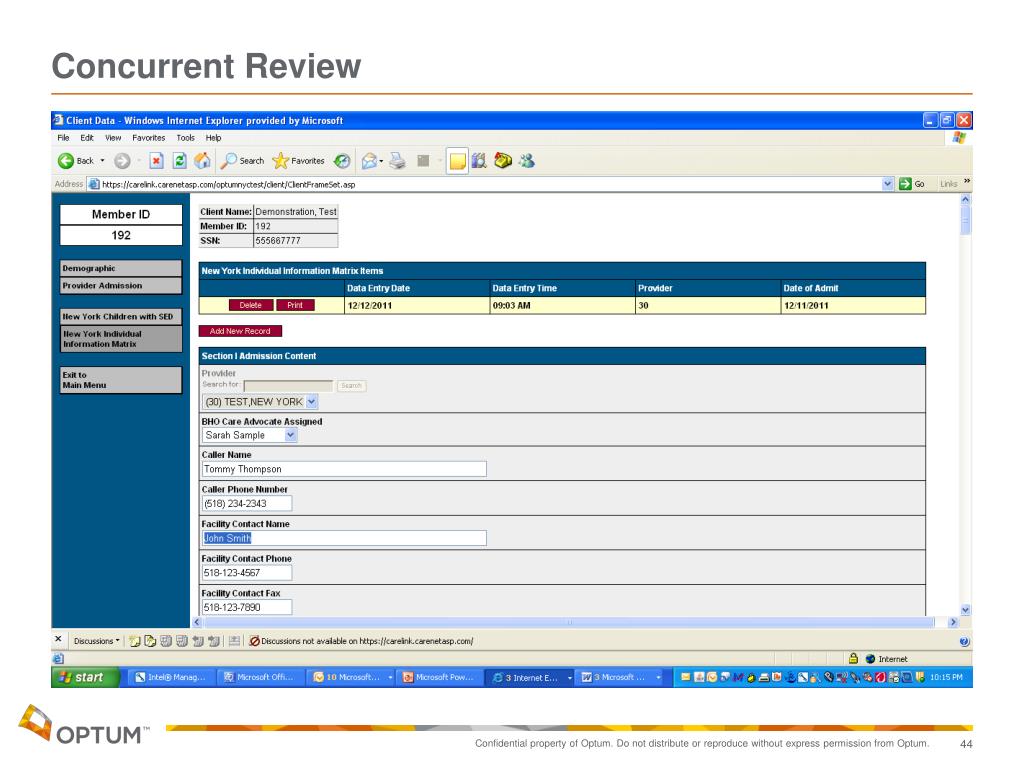Image resolution: width=1024 pixels, height=768 pixels.
Task: Click the printer icon in browser toolbar
Action: click(397, 161)
